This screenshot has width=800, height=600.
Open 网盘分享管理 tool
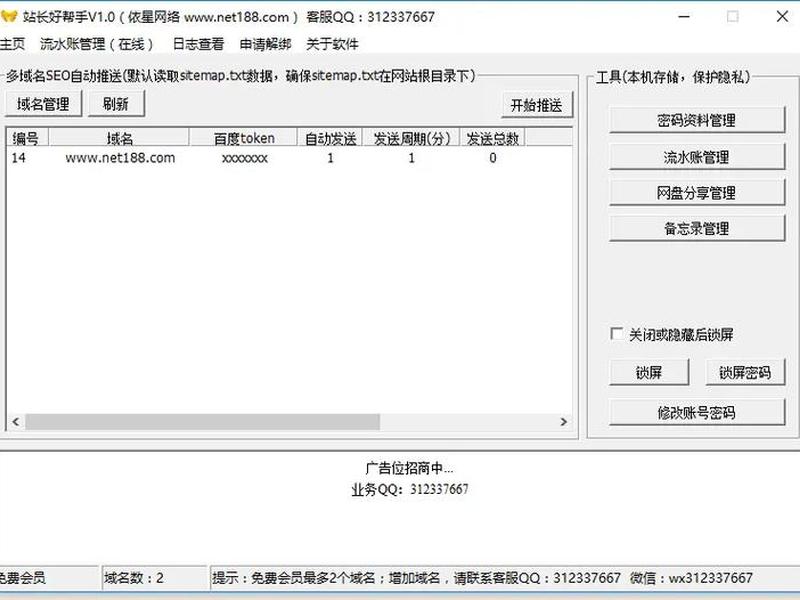pyautogui.click(x=696, y=193)
